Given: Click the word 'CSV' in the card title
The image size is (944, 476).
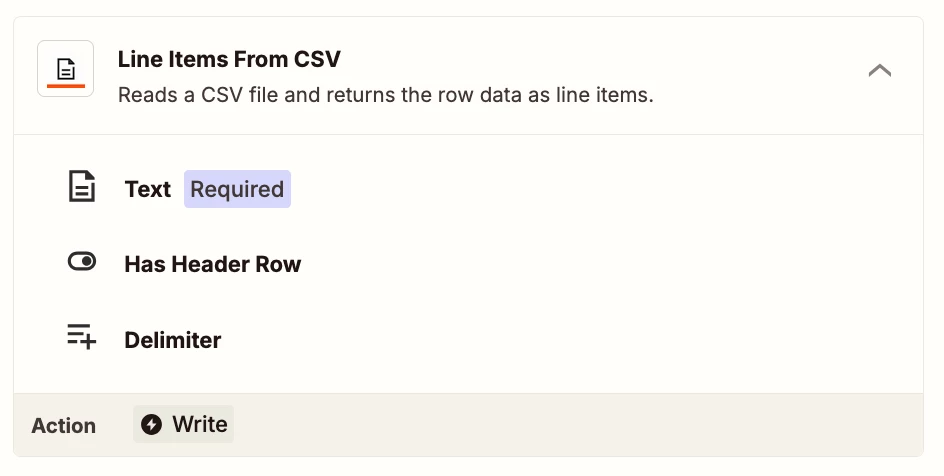Looking at the screenshot, I should [317, 59].
